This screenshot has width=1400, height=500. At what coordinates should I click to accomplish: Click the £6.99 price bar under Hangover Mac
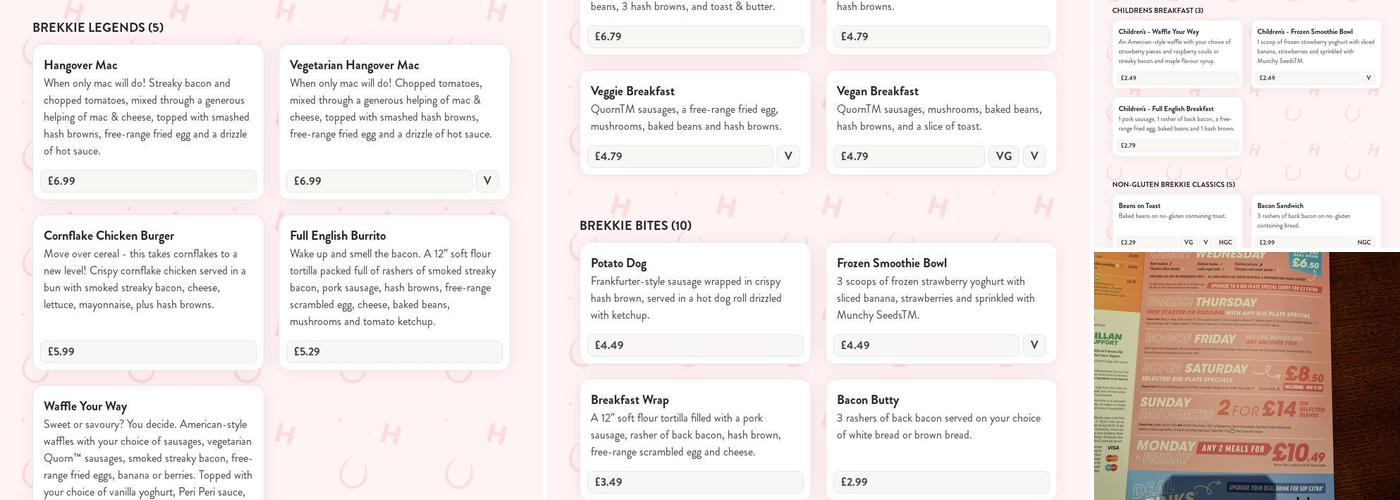(148, 181)
